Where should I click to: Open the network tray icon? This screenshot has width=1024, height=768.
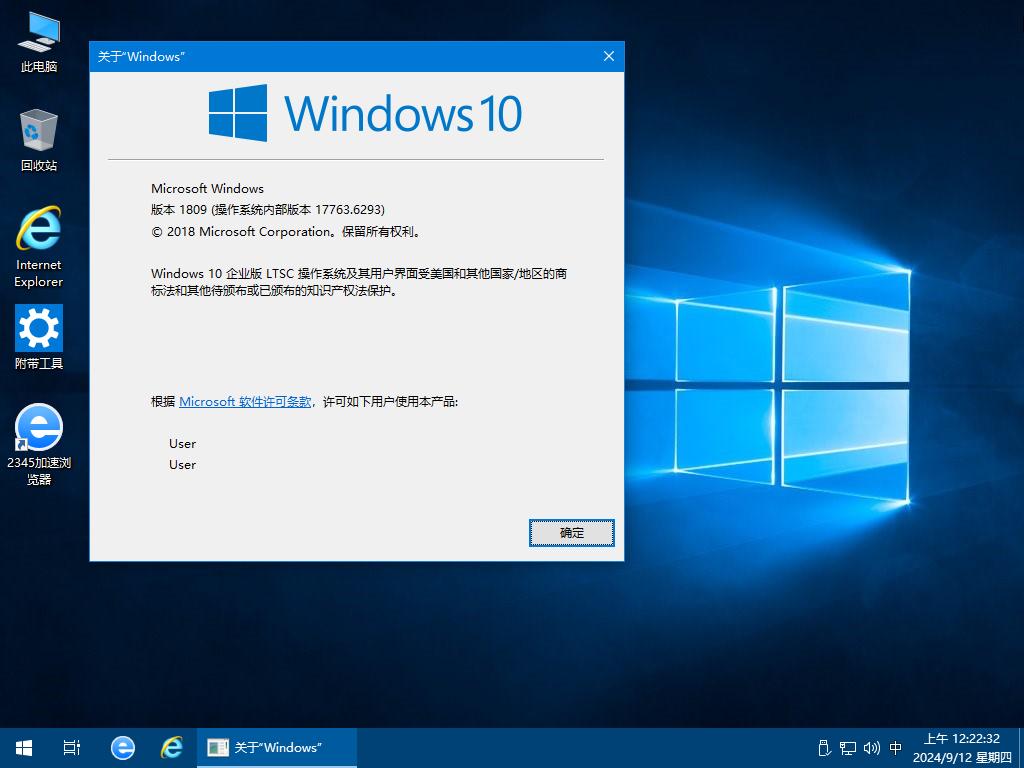tap(848, 748)
